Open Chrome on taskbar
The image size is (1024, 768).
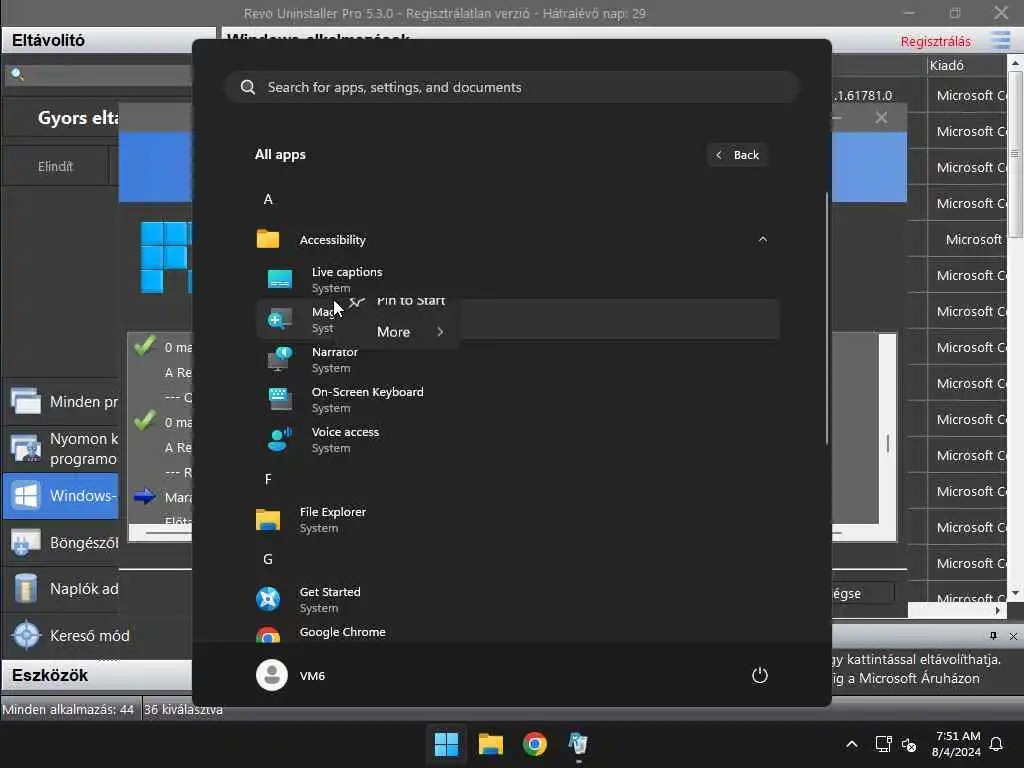tap(534, 744)
